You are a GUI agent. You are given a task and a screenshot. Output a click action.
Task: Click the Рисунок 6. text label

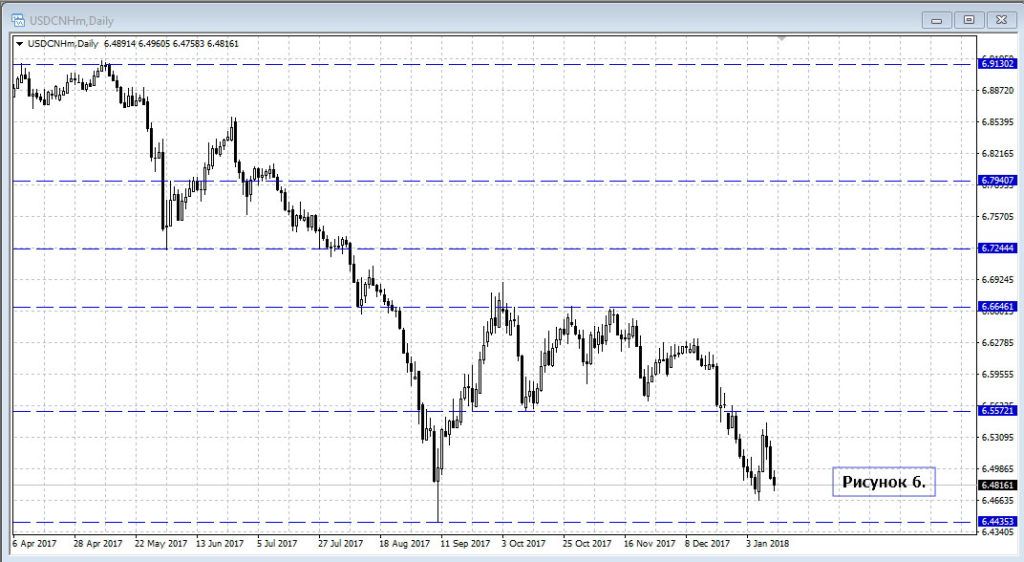pyautogui.click(x=883, y=482)
